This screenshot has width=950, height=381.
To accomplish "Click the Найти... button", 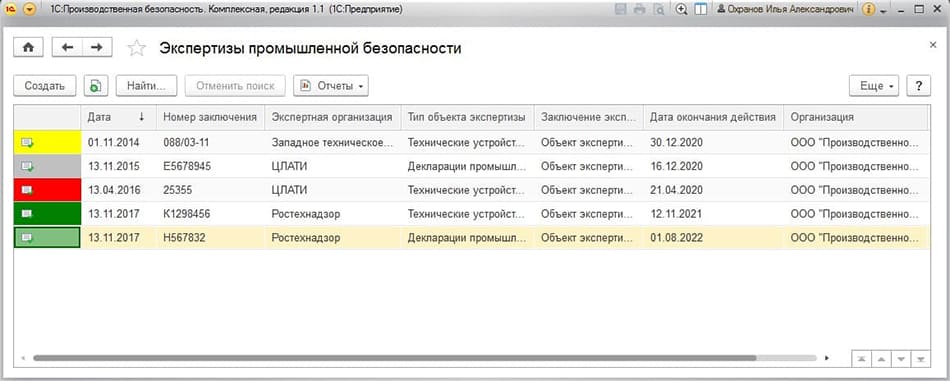I will [146, 86].
